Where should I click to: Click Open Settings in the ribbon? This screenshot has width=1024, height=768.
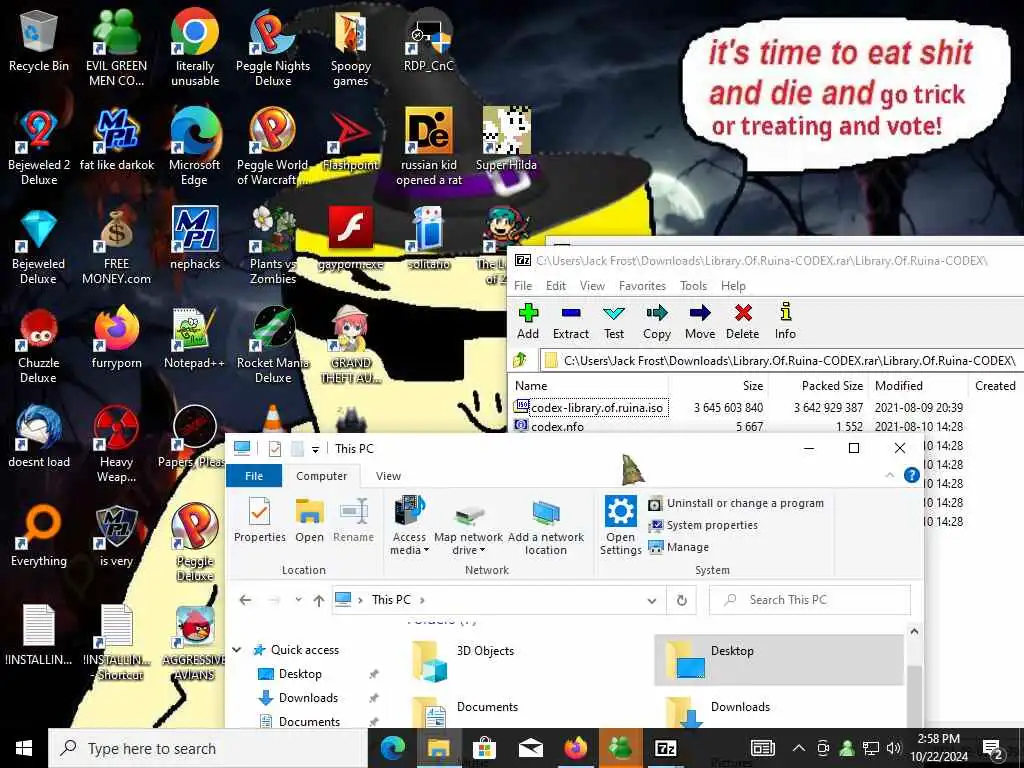pos(620,526)
